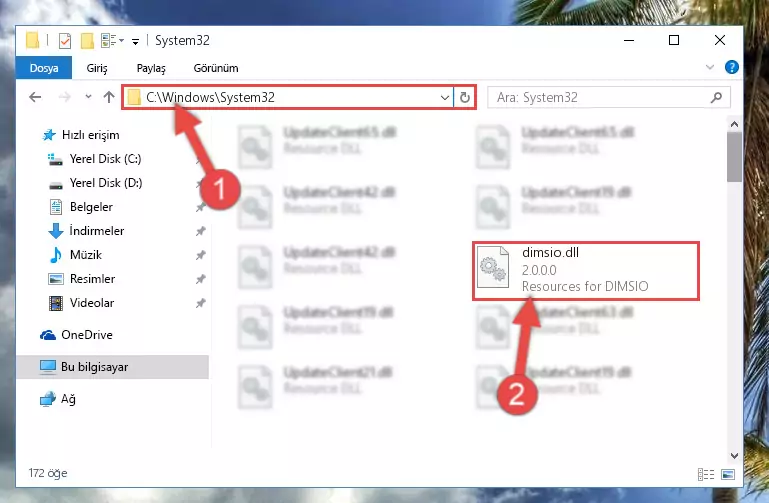Open the recent locations dropdown
This screenshot has height=503, width=769.
pyautogui.click(x=88, y=97)
